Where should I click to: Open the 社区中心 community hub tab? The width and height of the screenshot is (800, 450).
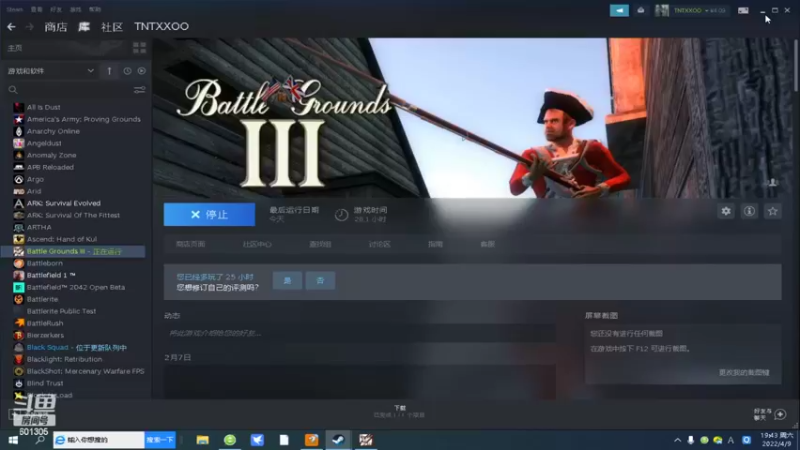257,244
